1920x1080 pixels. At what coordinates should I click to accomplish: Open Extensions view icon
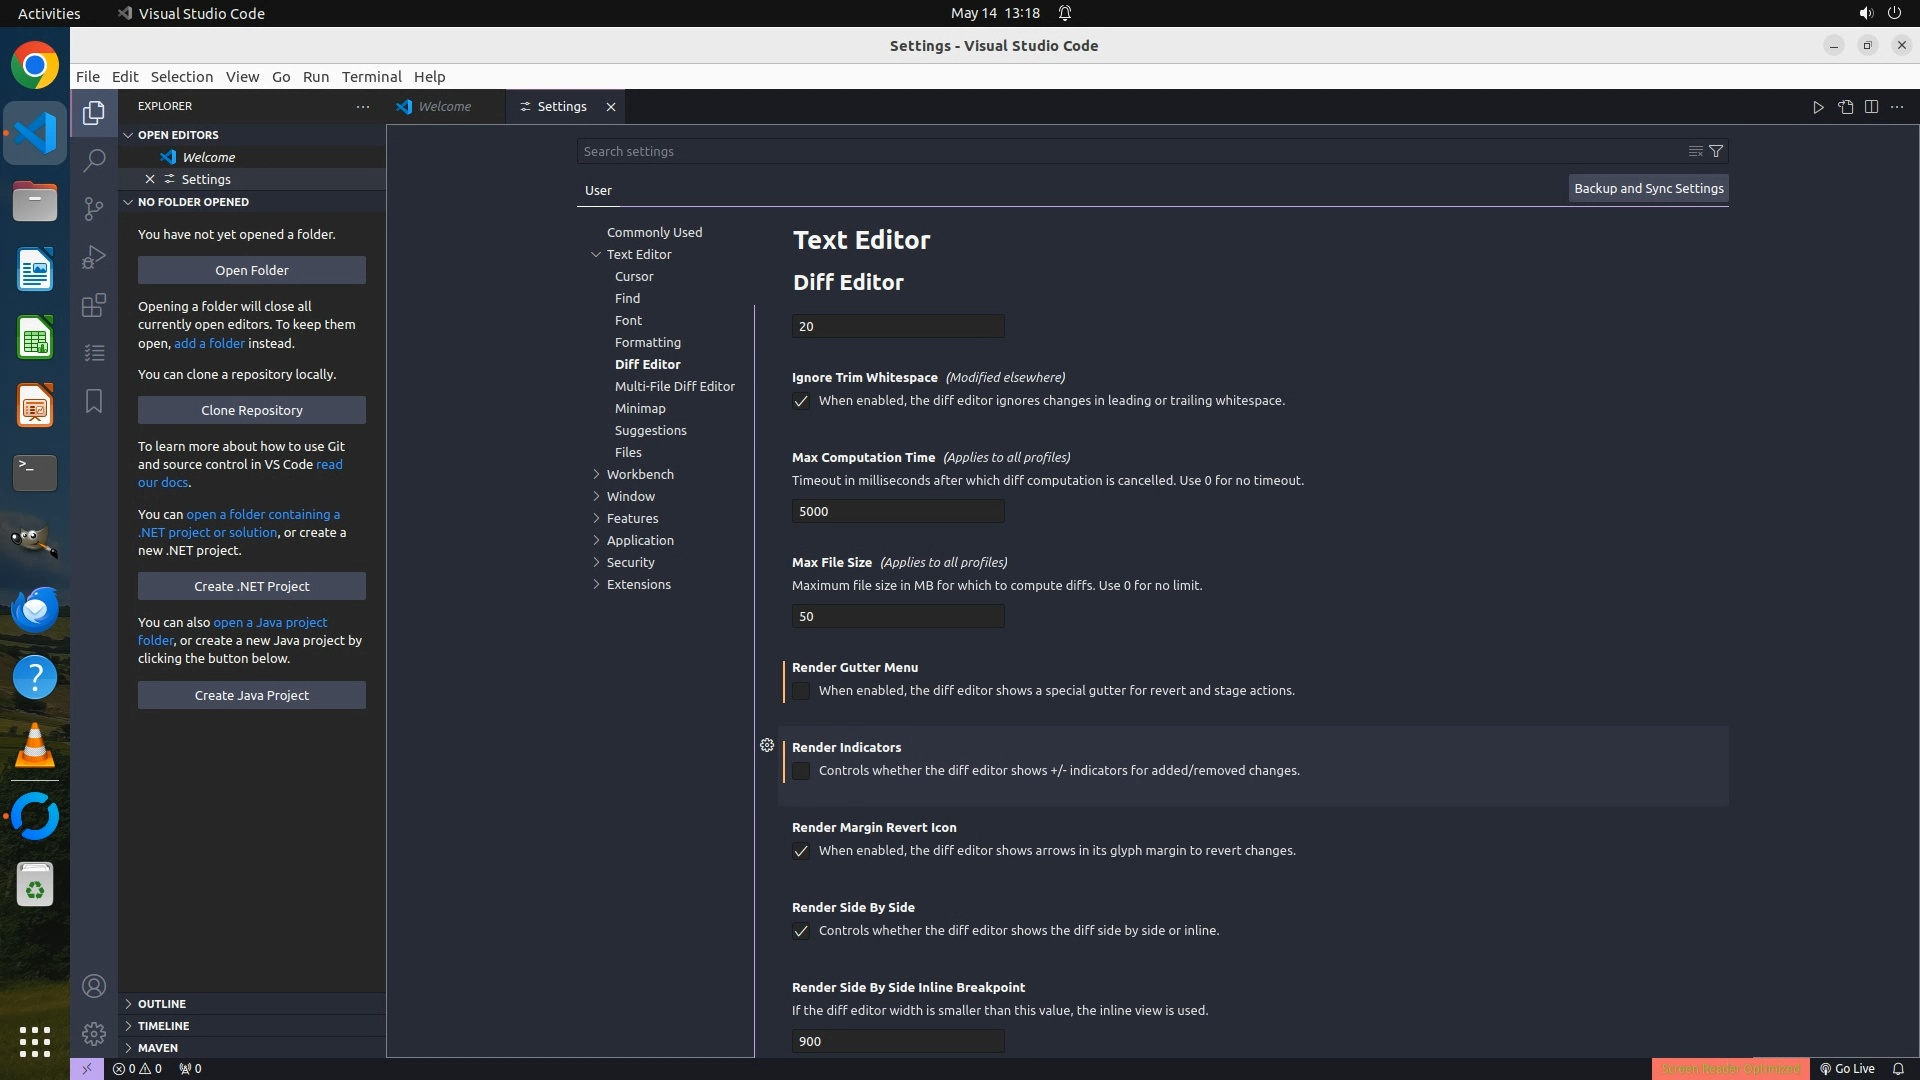point(94,305)
